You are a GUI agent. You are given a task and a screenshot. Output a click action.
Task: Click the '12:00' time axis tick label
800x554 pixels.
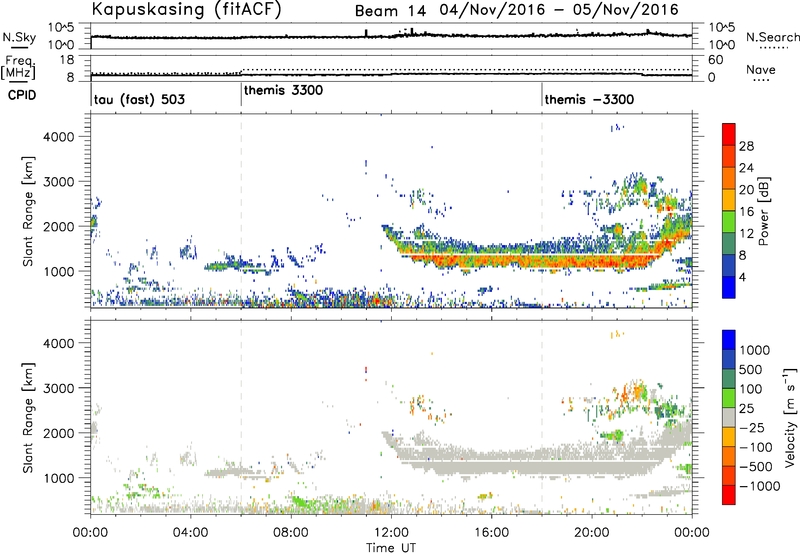tap(391, 533)
